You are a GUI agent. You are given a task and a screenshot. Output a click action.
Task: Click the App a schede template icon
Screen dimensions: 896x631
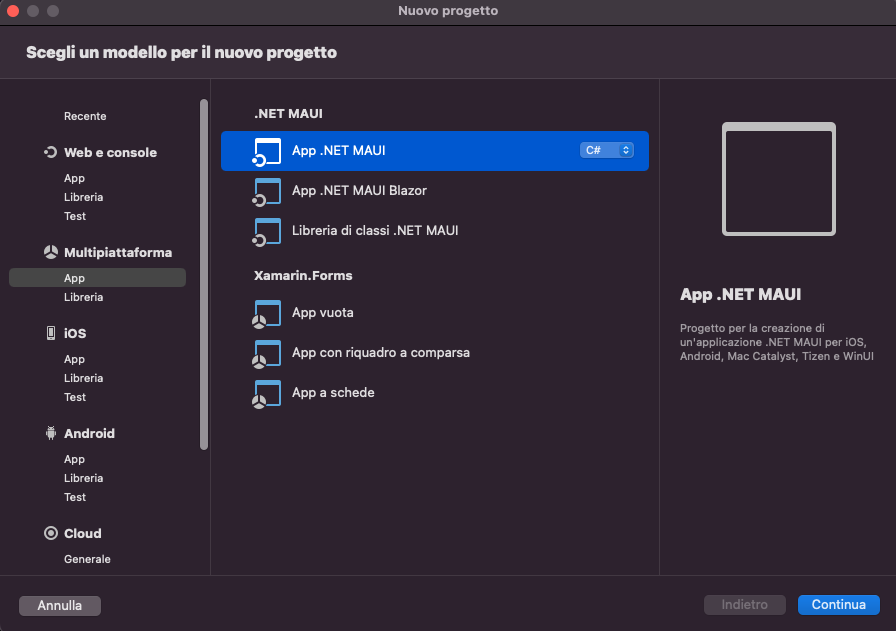(x=266, y=394)
